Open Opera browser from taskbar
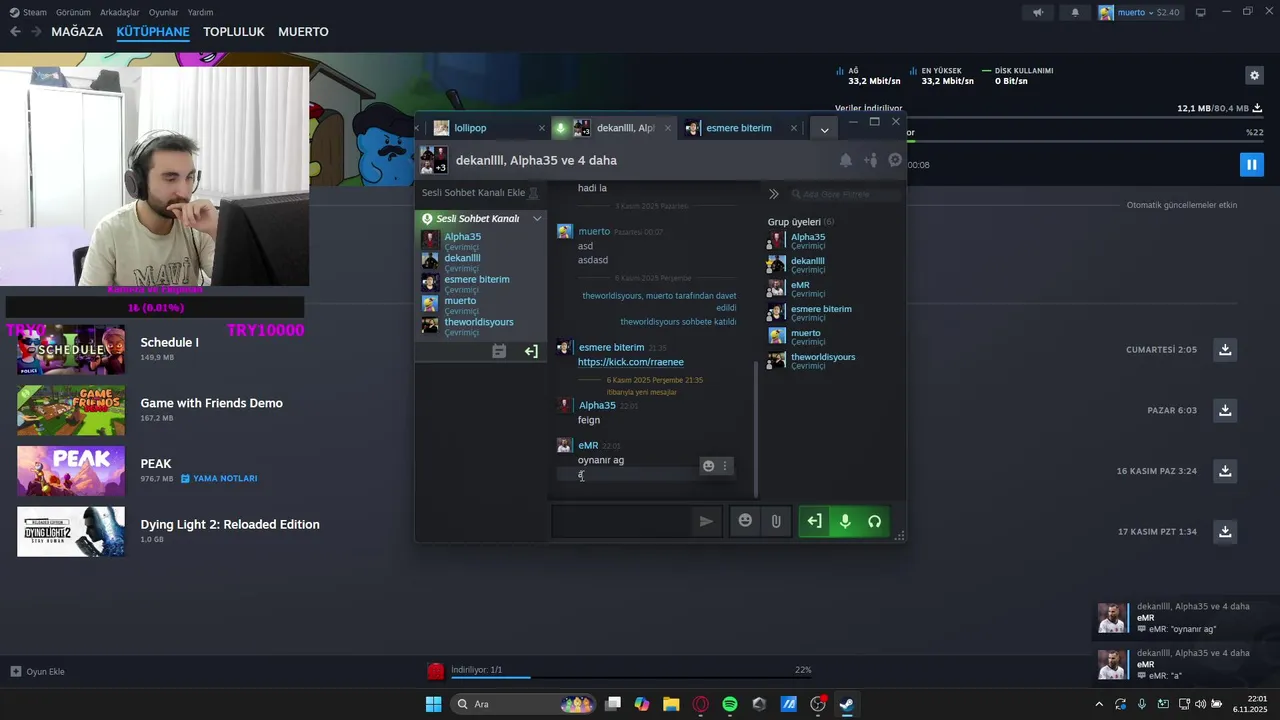 [x=700, y=704]
